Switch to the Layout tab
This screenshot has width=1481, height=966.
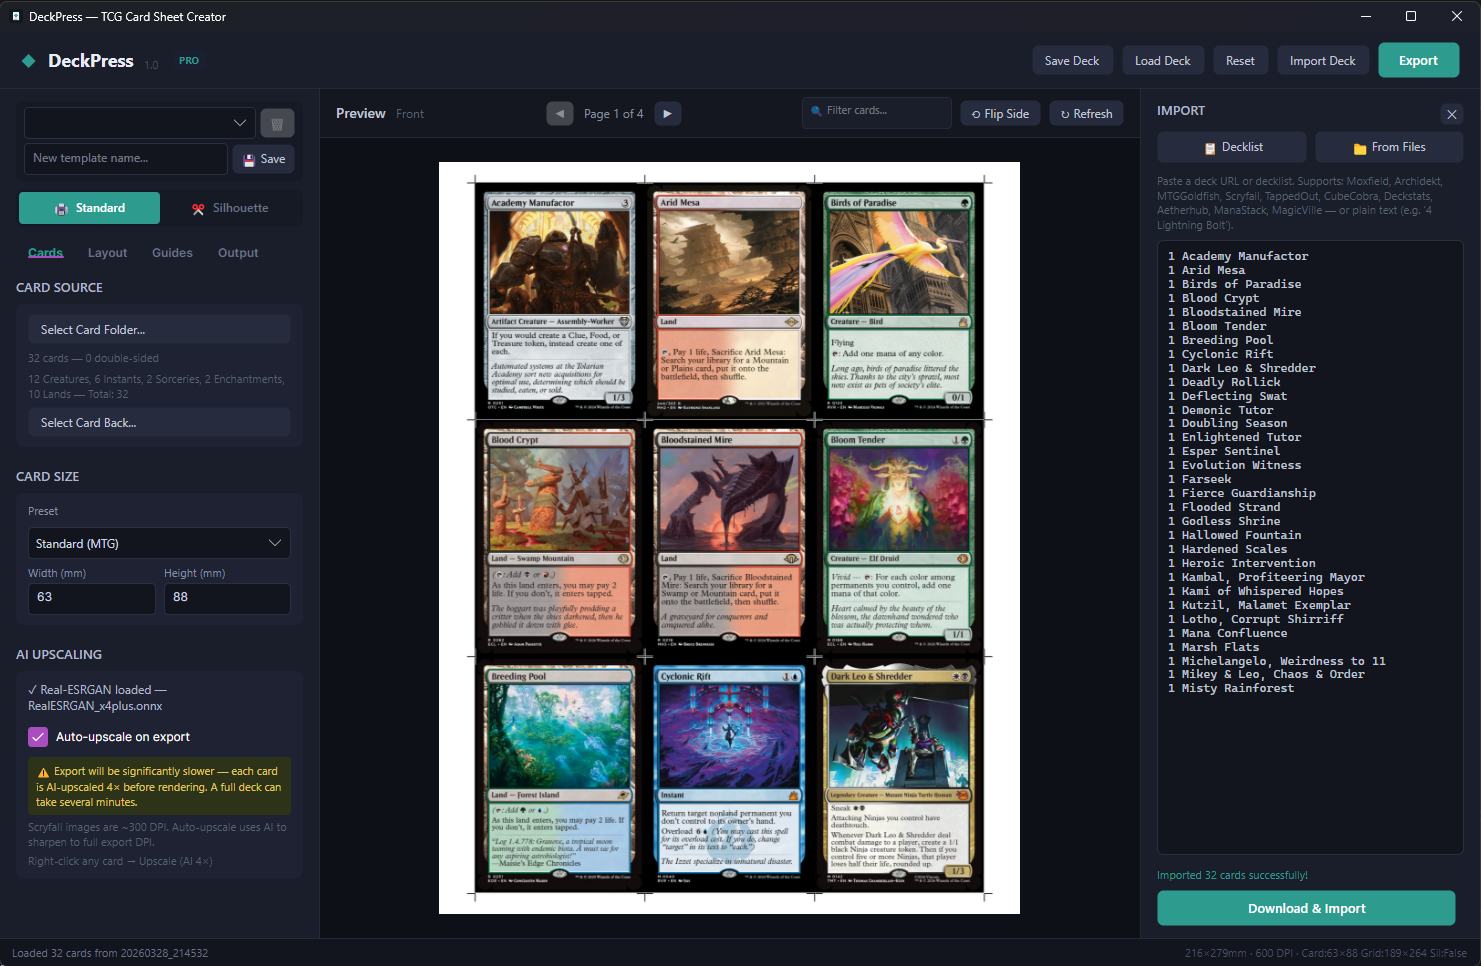tap(107, 253)
